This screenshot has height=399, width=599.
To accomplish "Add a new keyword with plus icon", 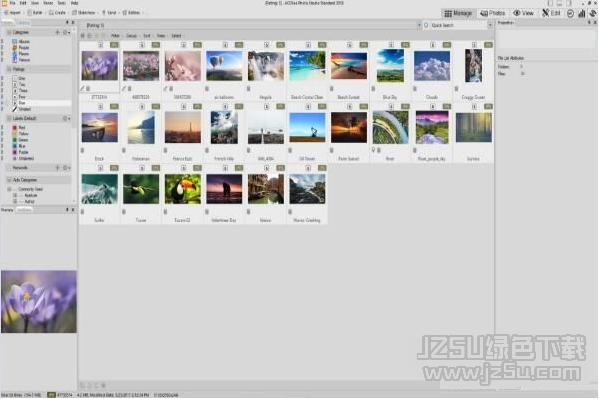I will (57, 168).
